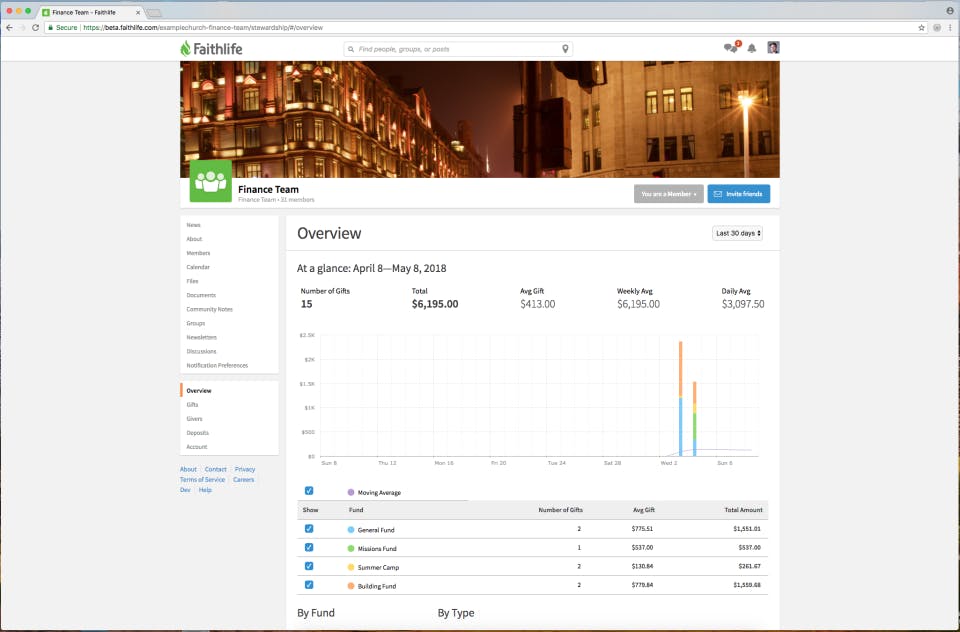Screen dimensions: 960x632
Task: Click the Finance Team group name
Action: coord(268,190)
